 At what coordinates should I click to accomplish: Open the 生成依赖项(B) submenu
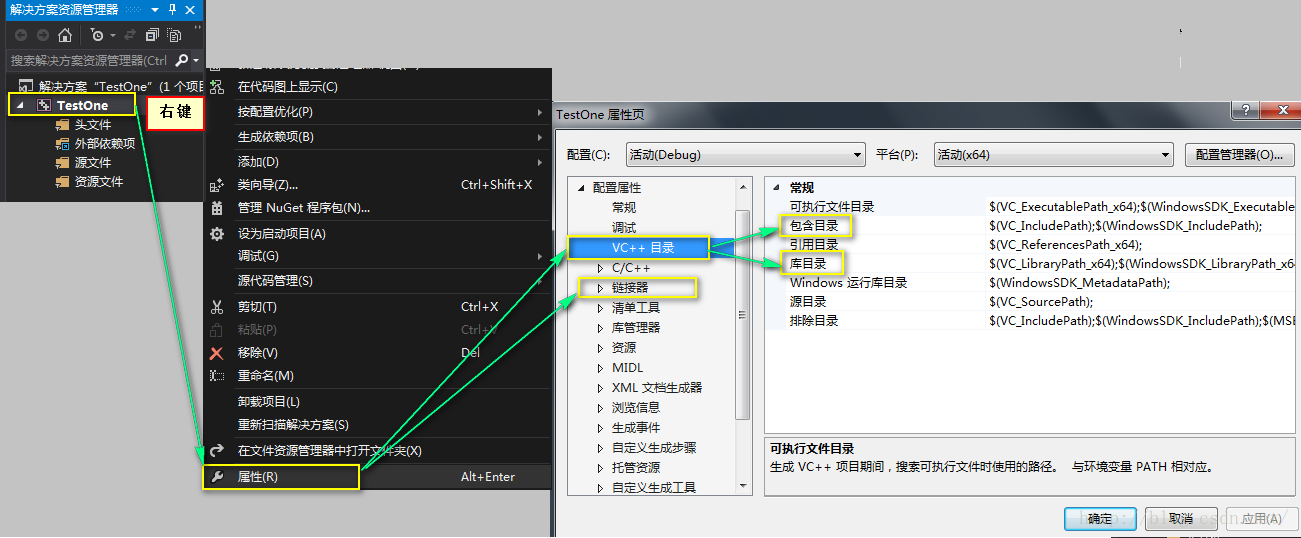(378, 137)
